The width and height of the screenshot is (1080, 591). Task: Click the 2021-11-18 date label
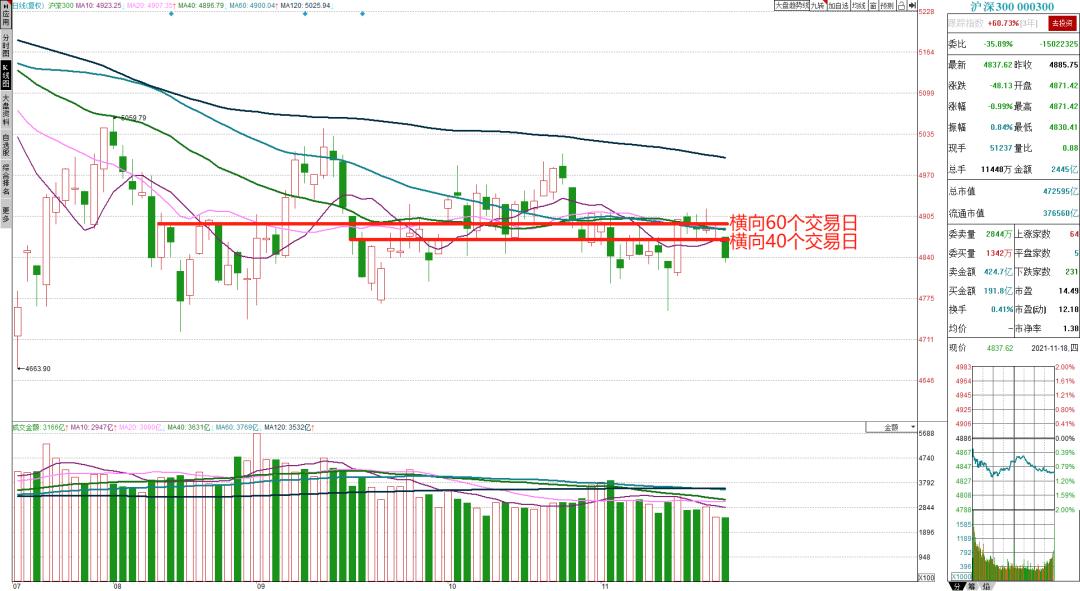click(1055, 349)
